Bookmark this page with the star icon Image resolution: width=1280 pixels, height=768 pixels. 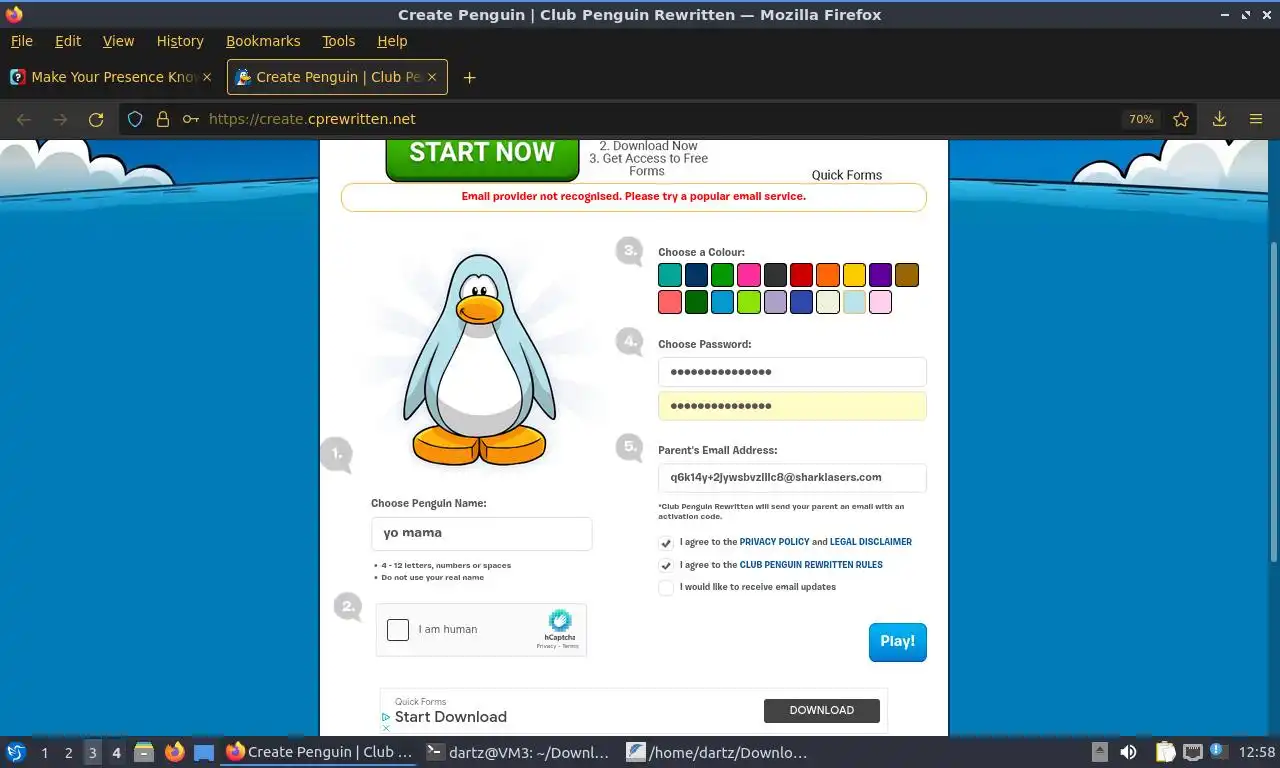click(1181, 119)
